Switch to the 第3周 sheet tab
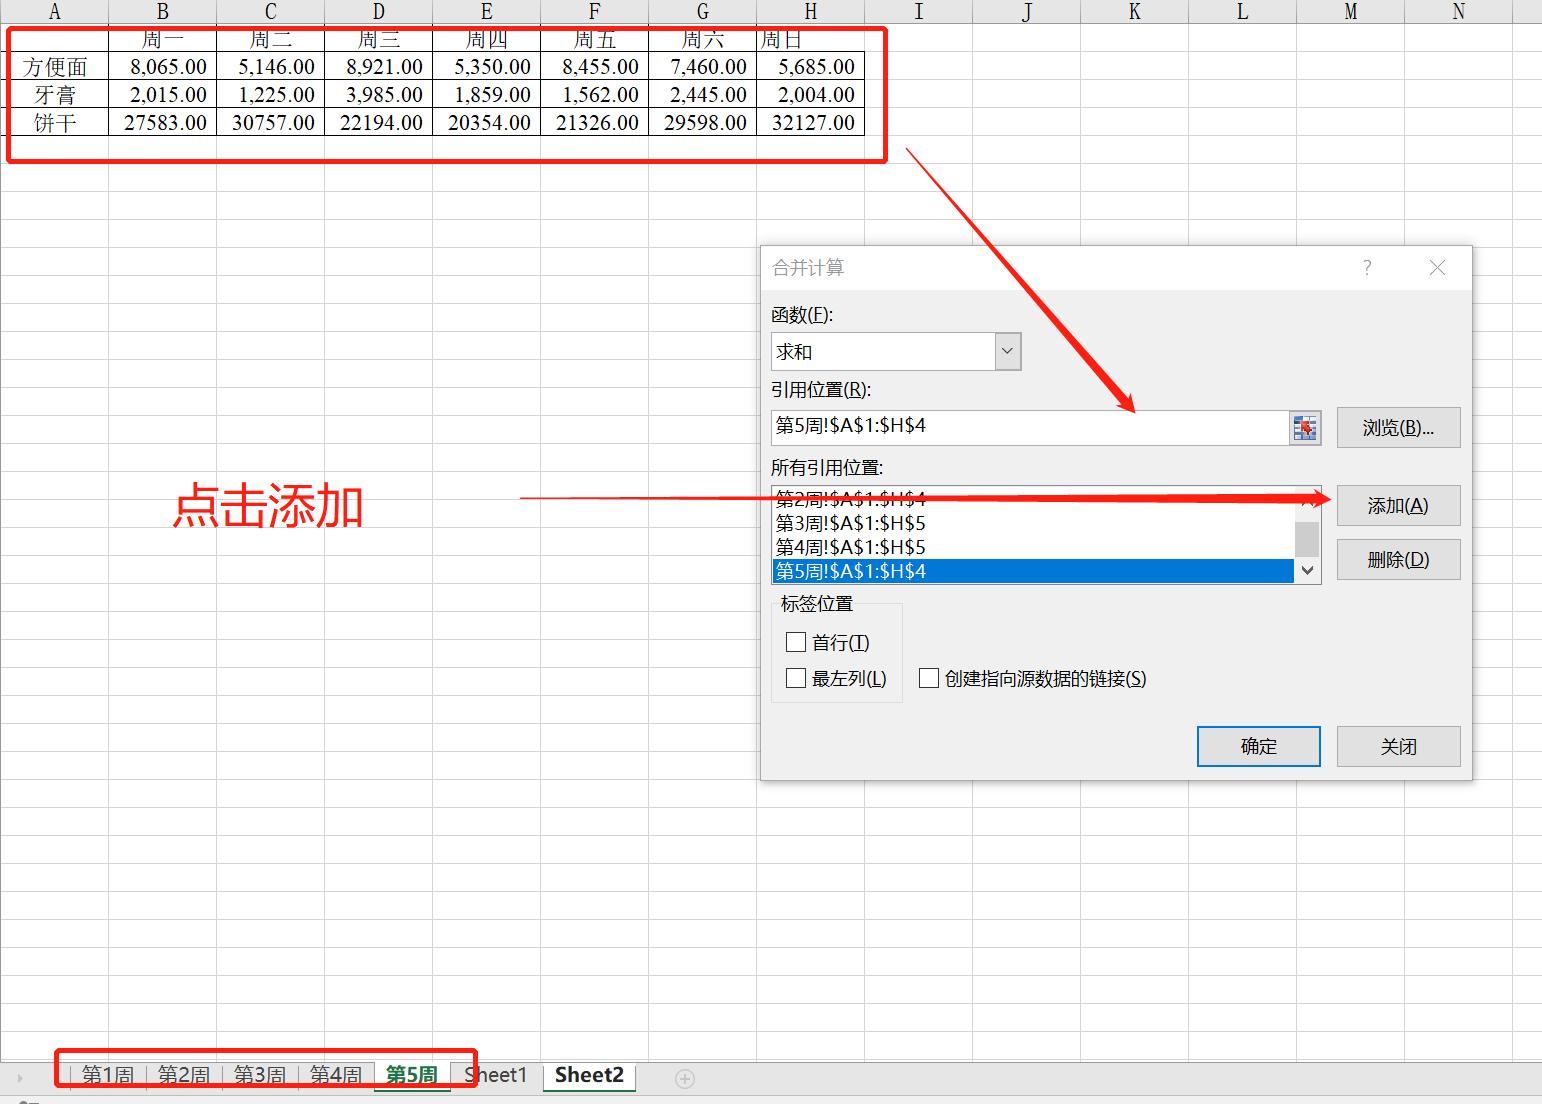Viewport: 1542px width, 1104px height. tap(259, 1075)
